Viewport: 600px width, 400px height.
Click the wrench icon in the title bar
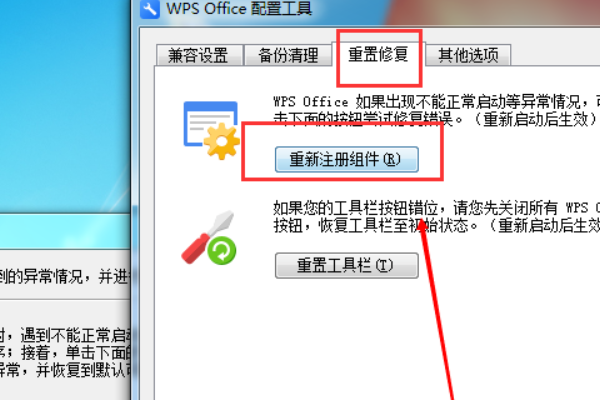pyautogui.click(x=150, y=9)
